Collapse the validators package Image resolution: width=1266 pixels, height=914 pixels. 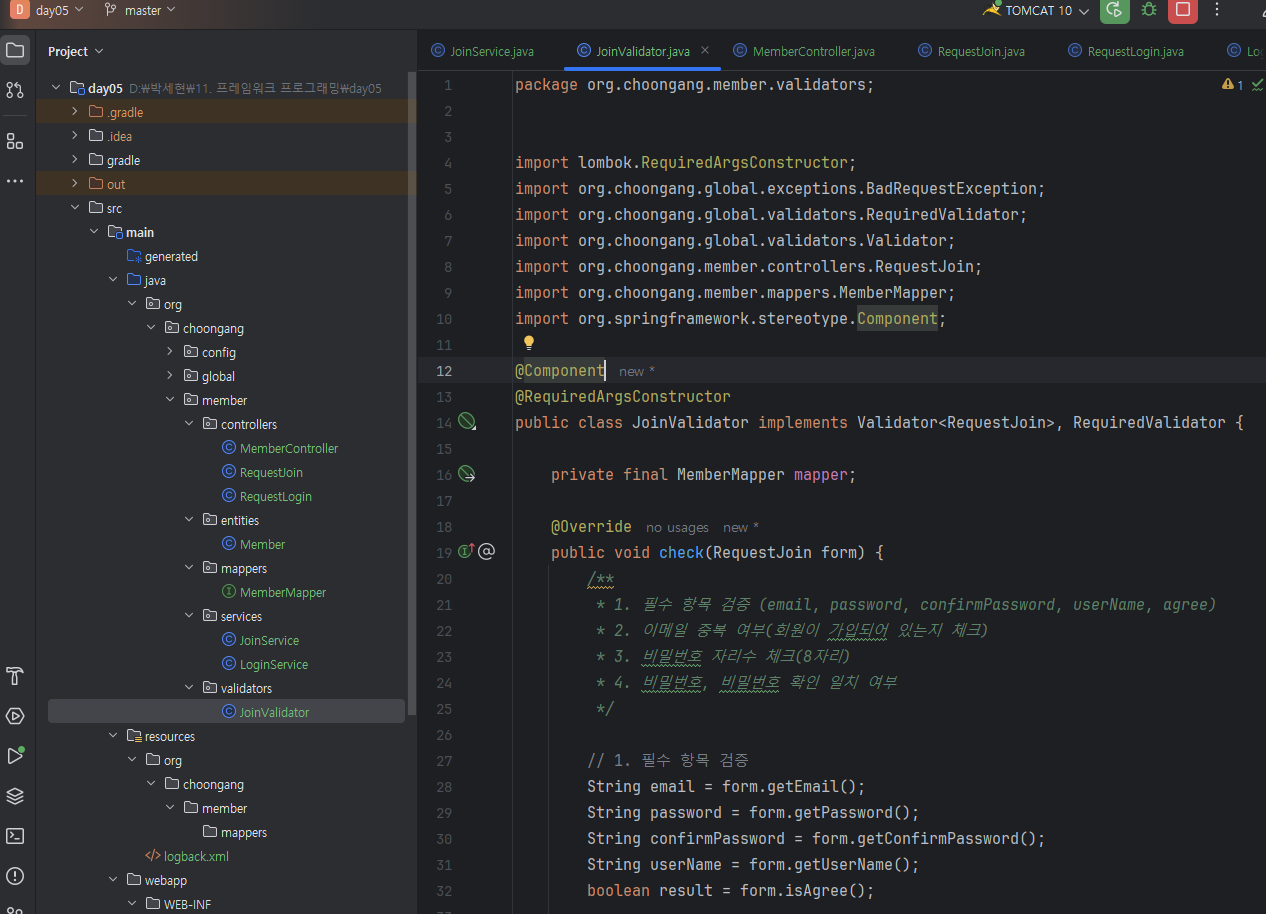coord(188,688)
